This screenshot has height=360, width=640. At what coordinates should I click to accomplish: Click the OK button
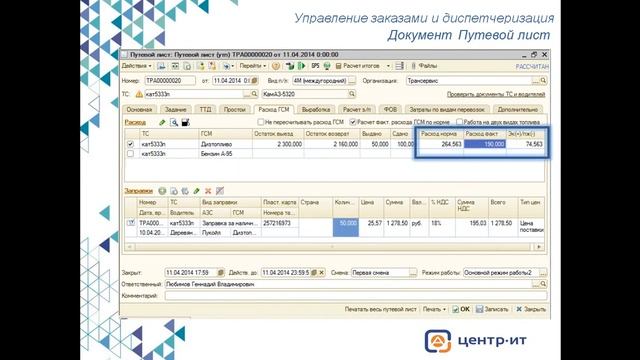[461, 309]
